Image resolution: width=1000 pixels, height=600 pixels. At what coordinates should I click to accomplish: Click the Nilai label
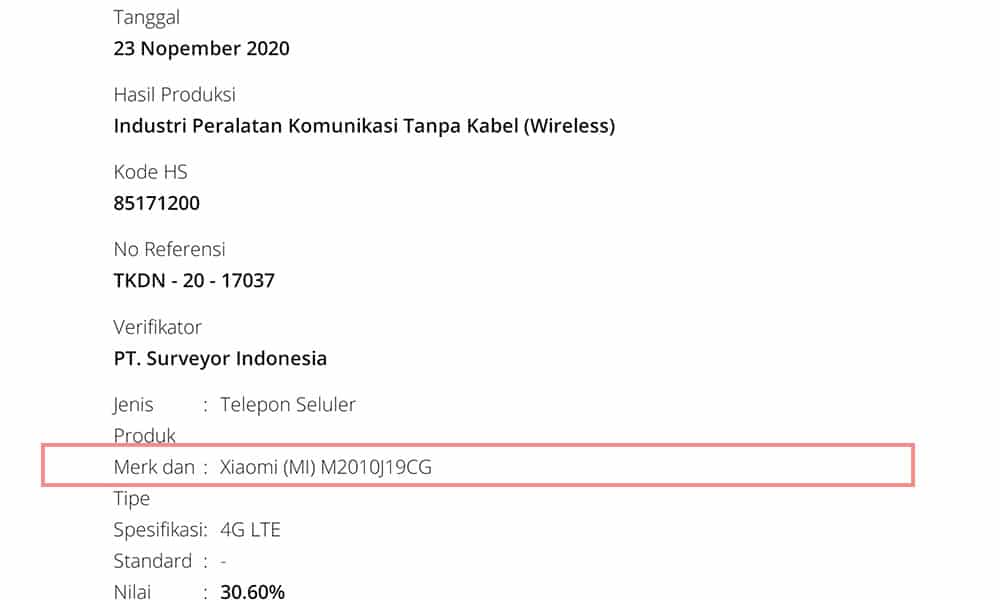(132, 592)
